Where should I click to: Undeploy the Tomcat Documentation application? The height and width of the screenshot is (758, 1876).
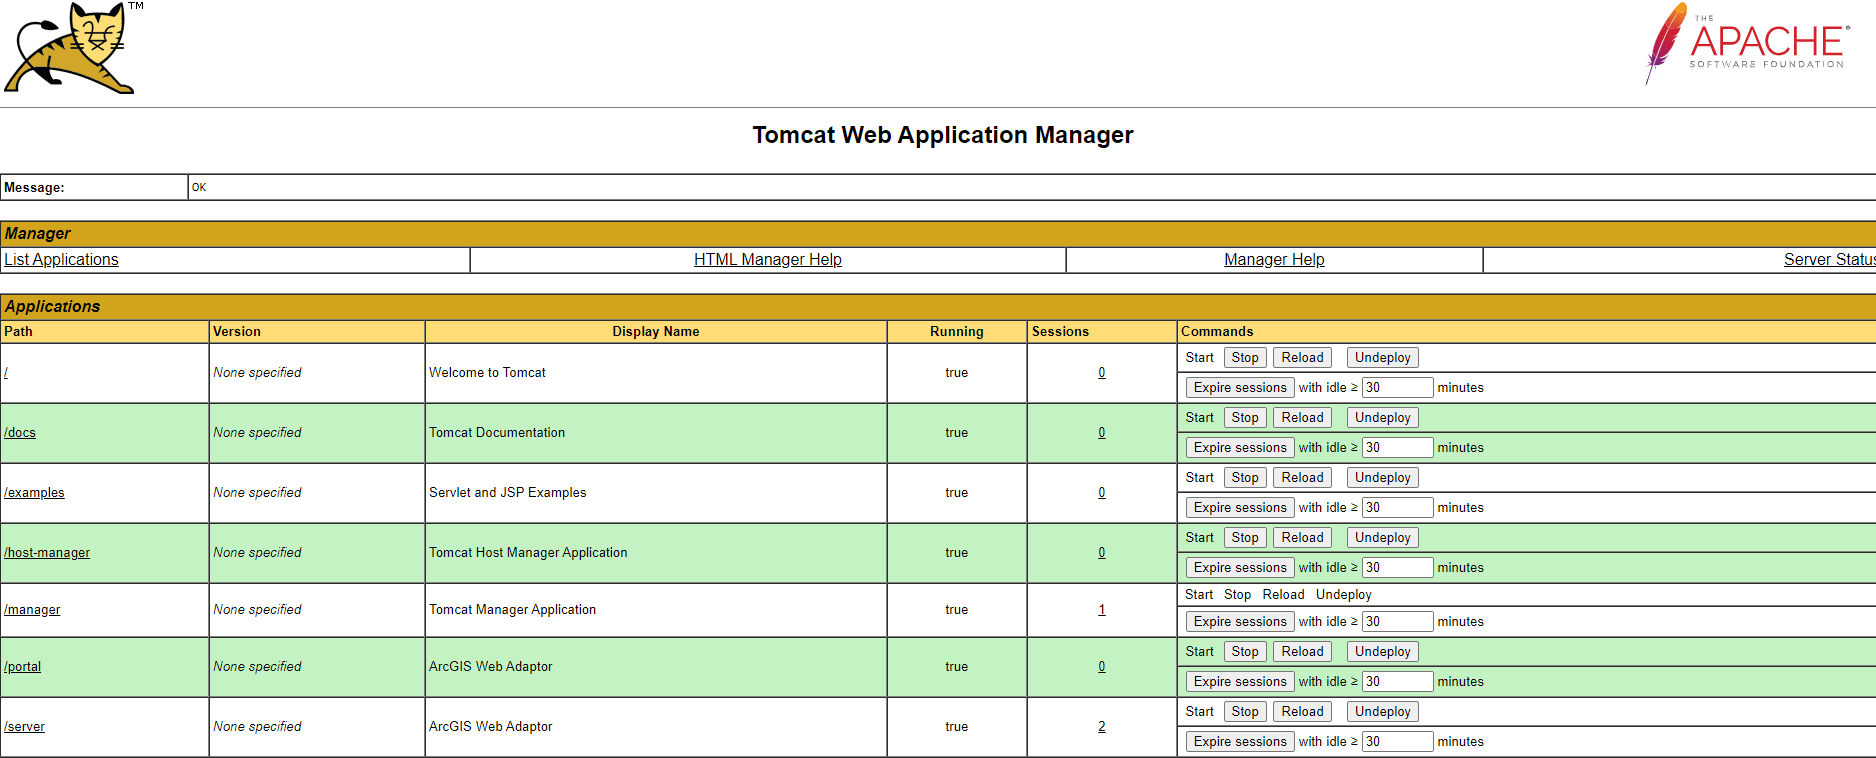click(1382, 418)
